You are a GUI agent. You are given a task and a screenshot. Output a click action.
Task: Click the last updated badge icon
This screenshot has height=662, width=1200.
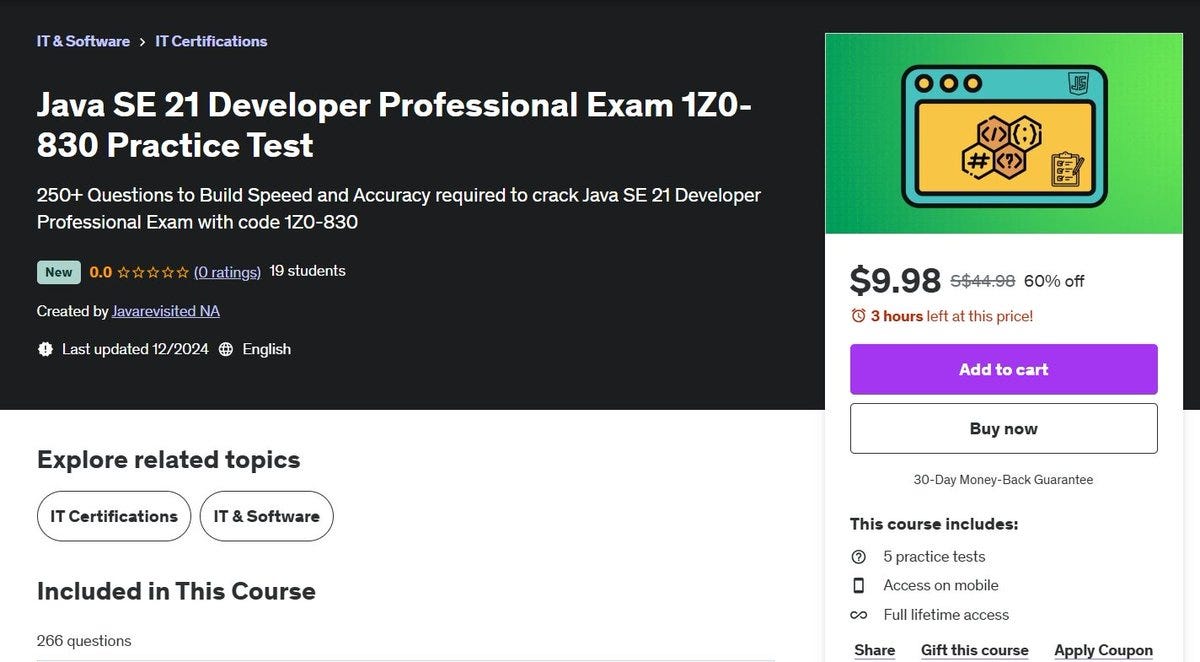45,349
